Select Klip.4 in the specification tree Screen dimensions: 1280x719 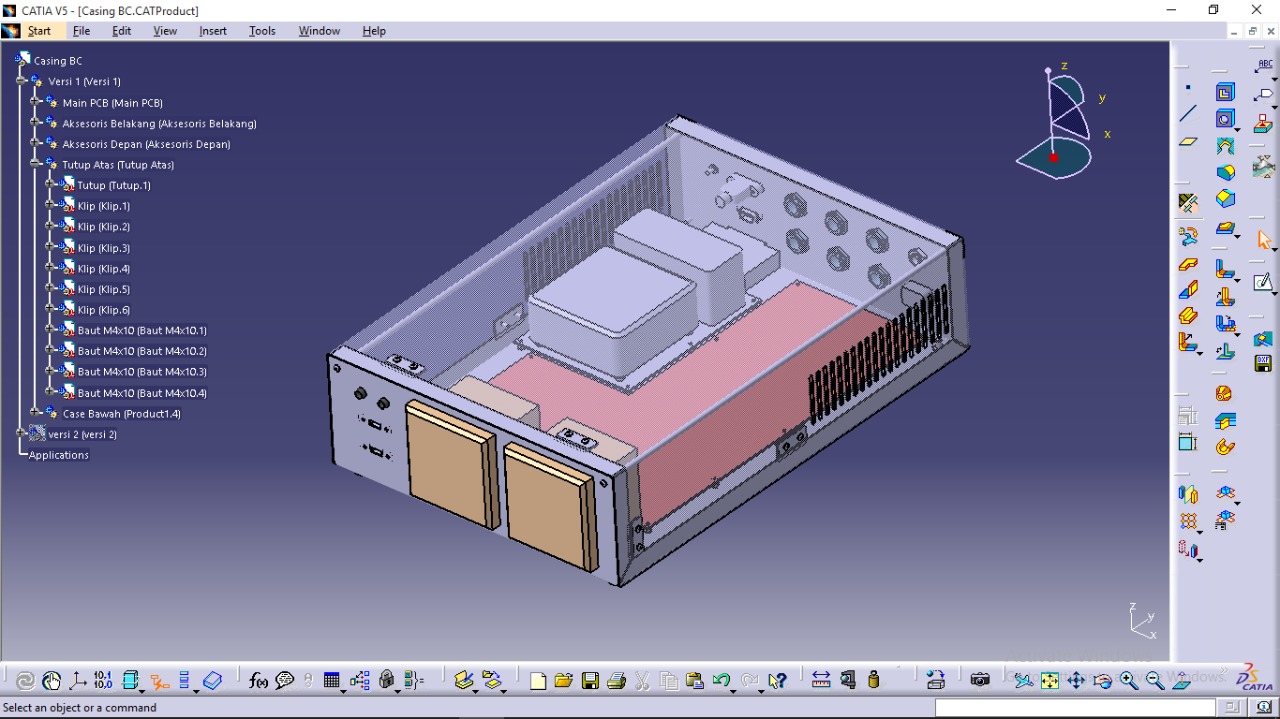pos(103,269)
